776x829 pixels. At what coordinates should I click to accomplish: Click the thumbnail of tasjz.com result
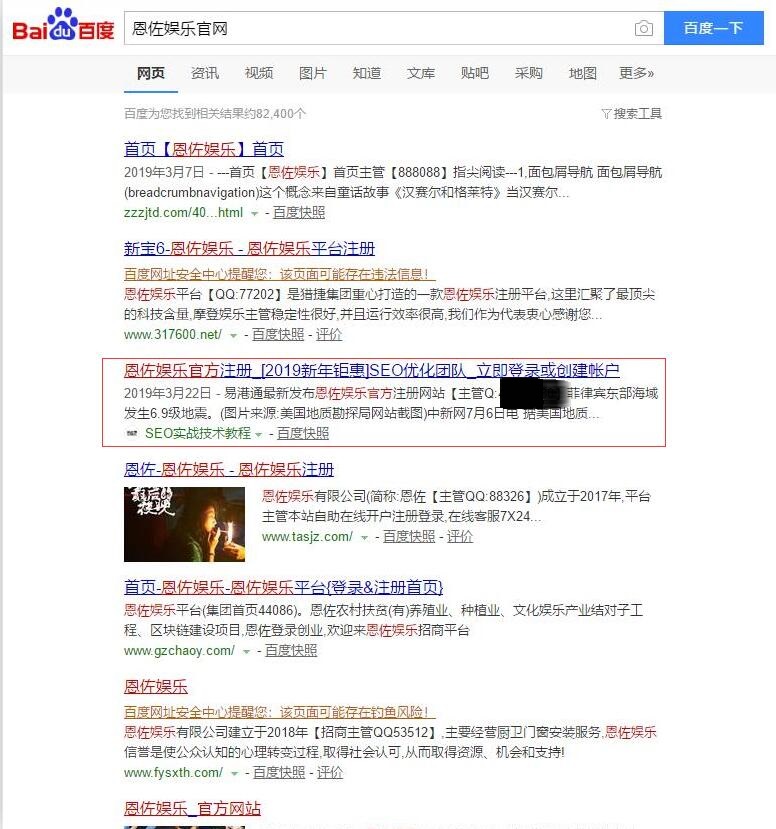coord(184,524)
